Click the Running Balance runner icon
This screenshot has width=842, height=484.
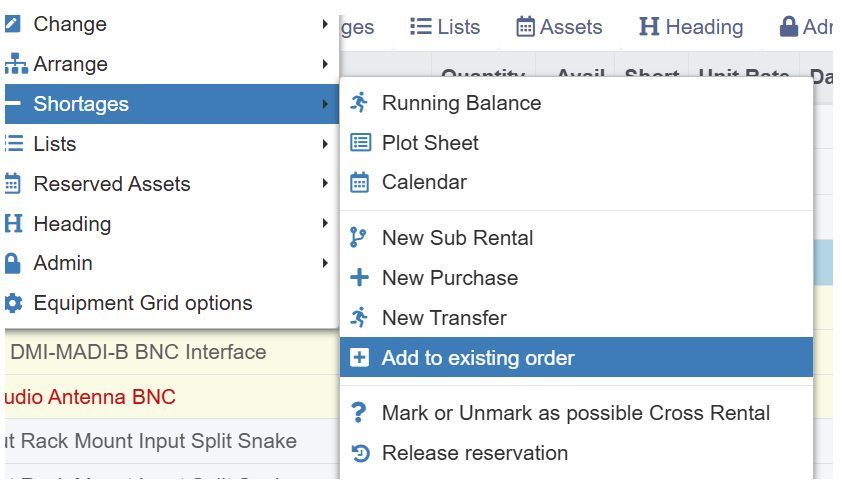tap(360, 103)
